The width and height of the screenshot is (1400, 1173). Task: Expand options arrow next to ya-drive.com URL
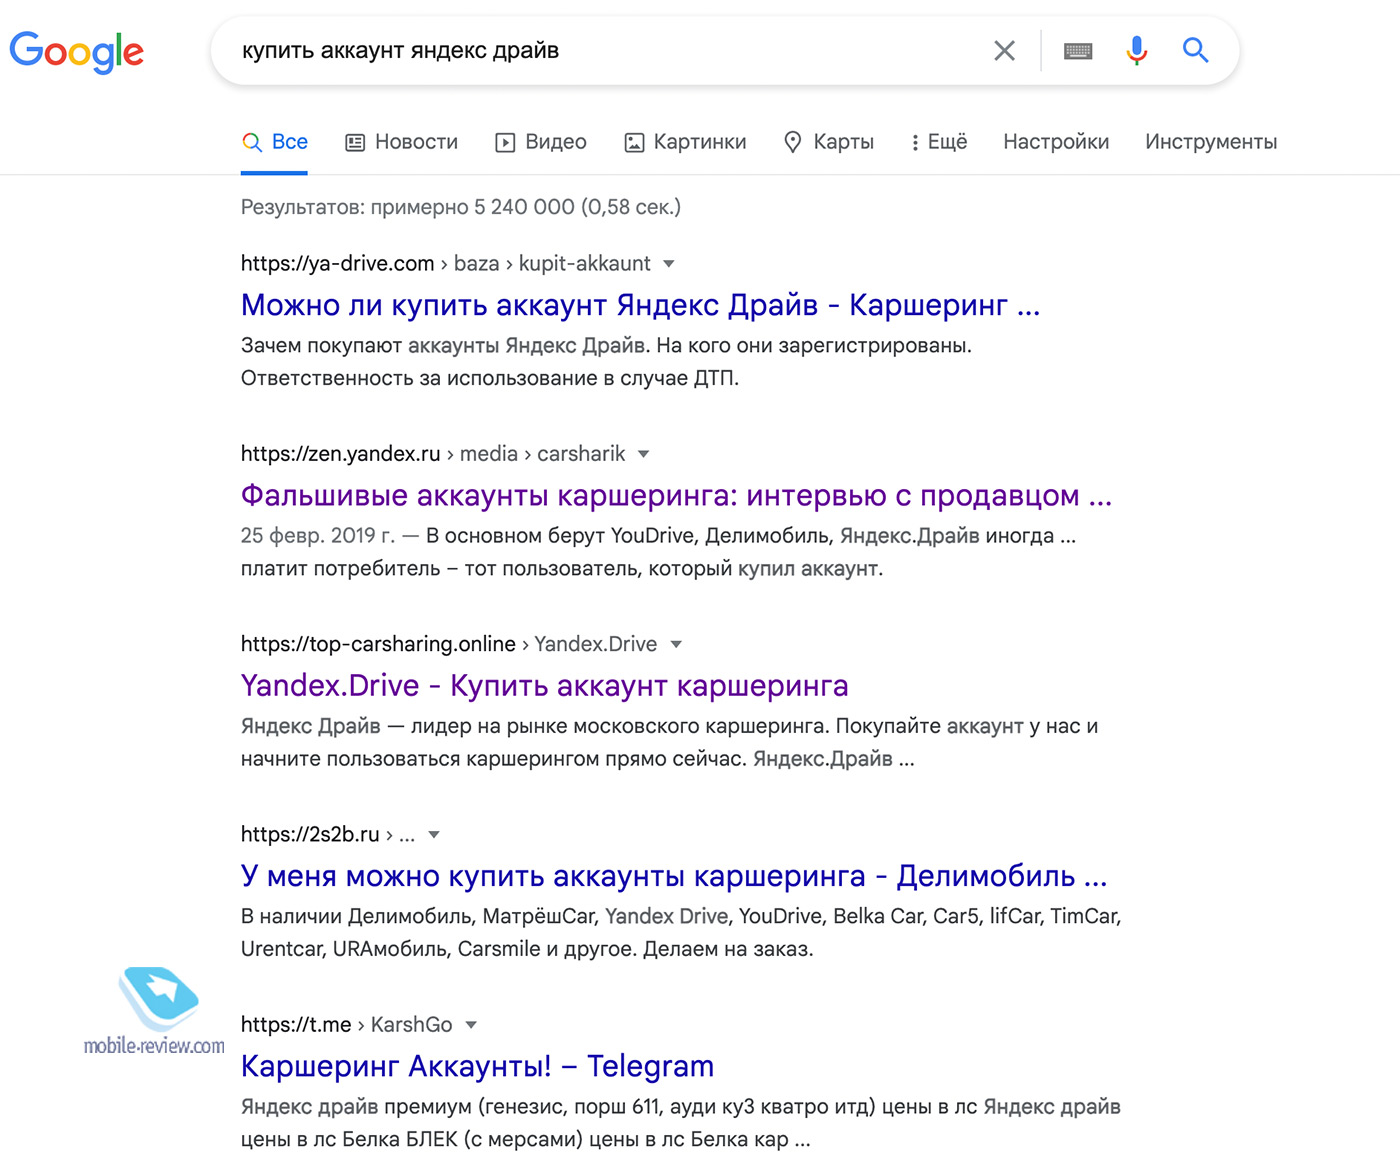(669, 264)
